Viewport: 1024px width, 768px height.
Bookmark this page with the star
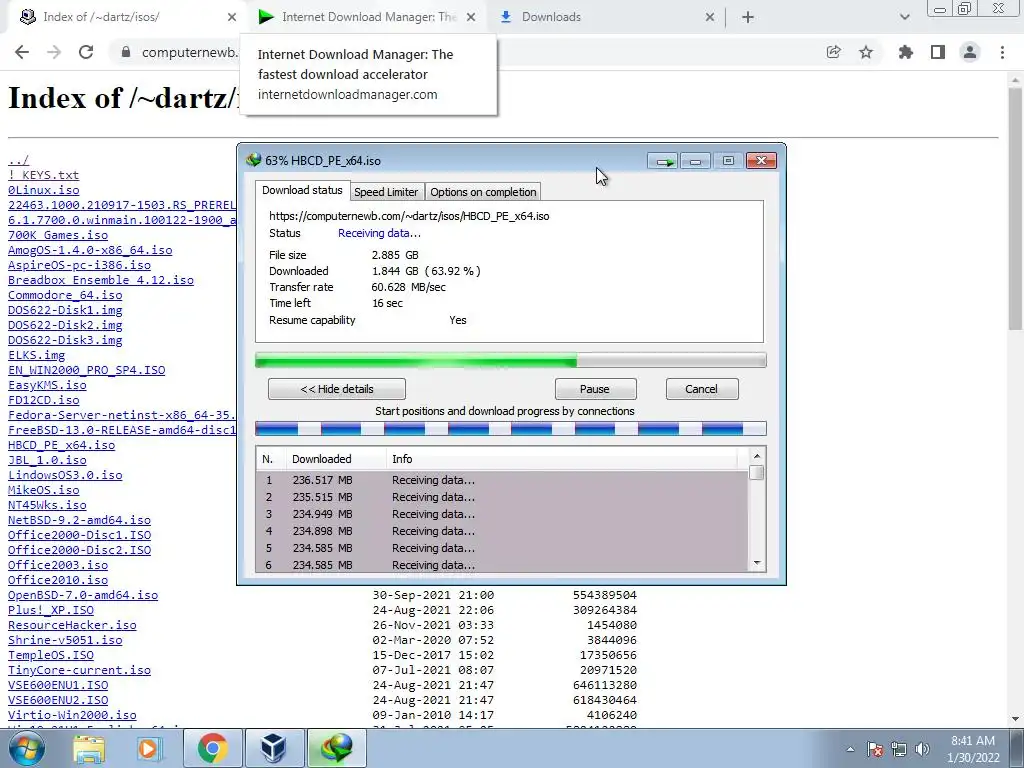point(866,52)
